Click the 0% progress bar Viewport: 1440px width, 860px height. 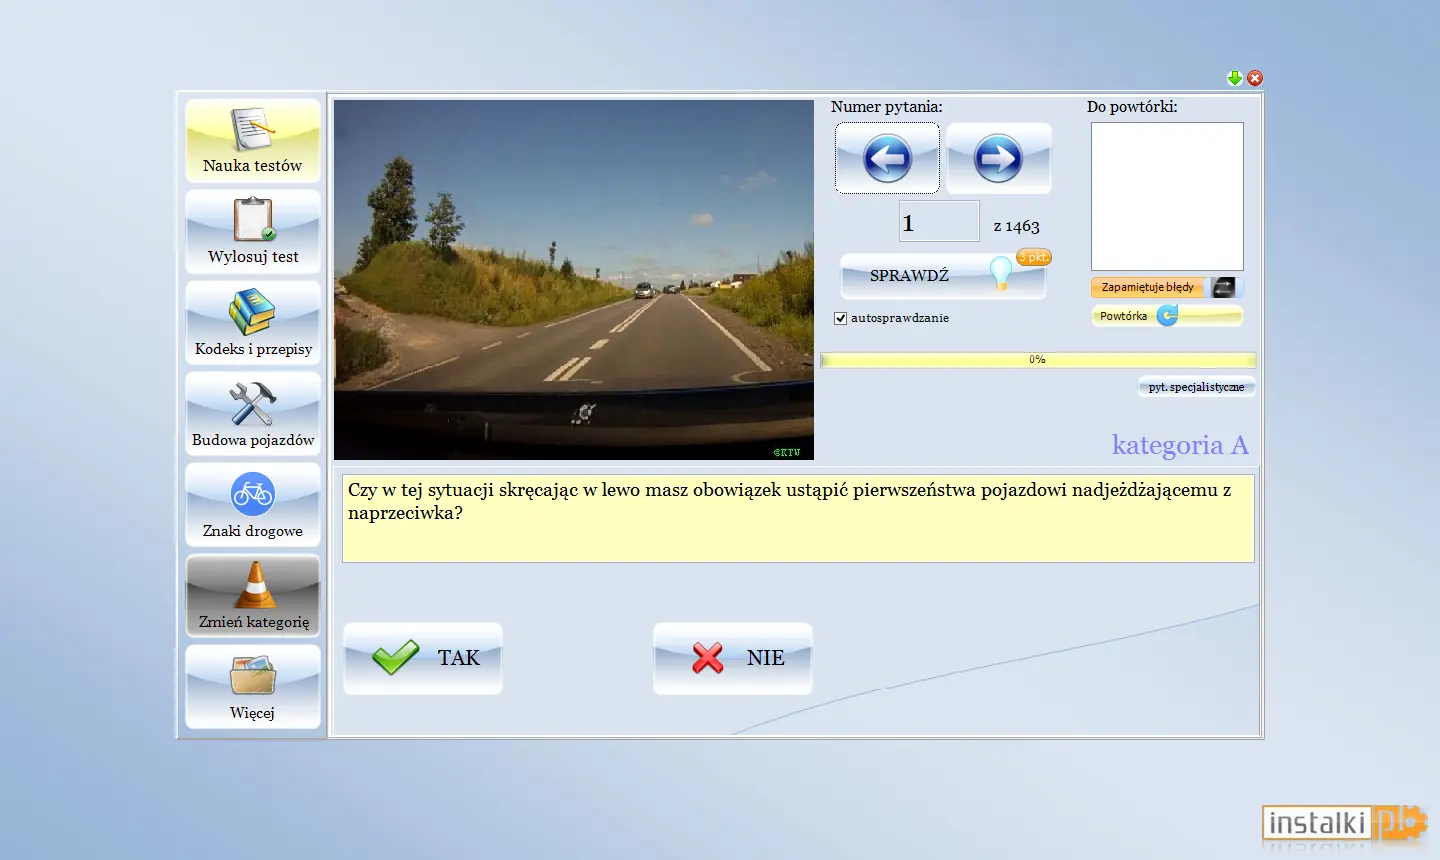click(1038, 360)
